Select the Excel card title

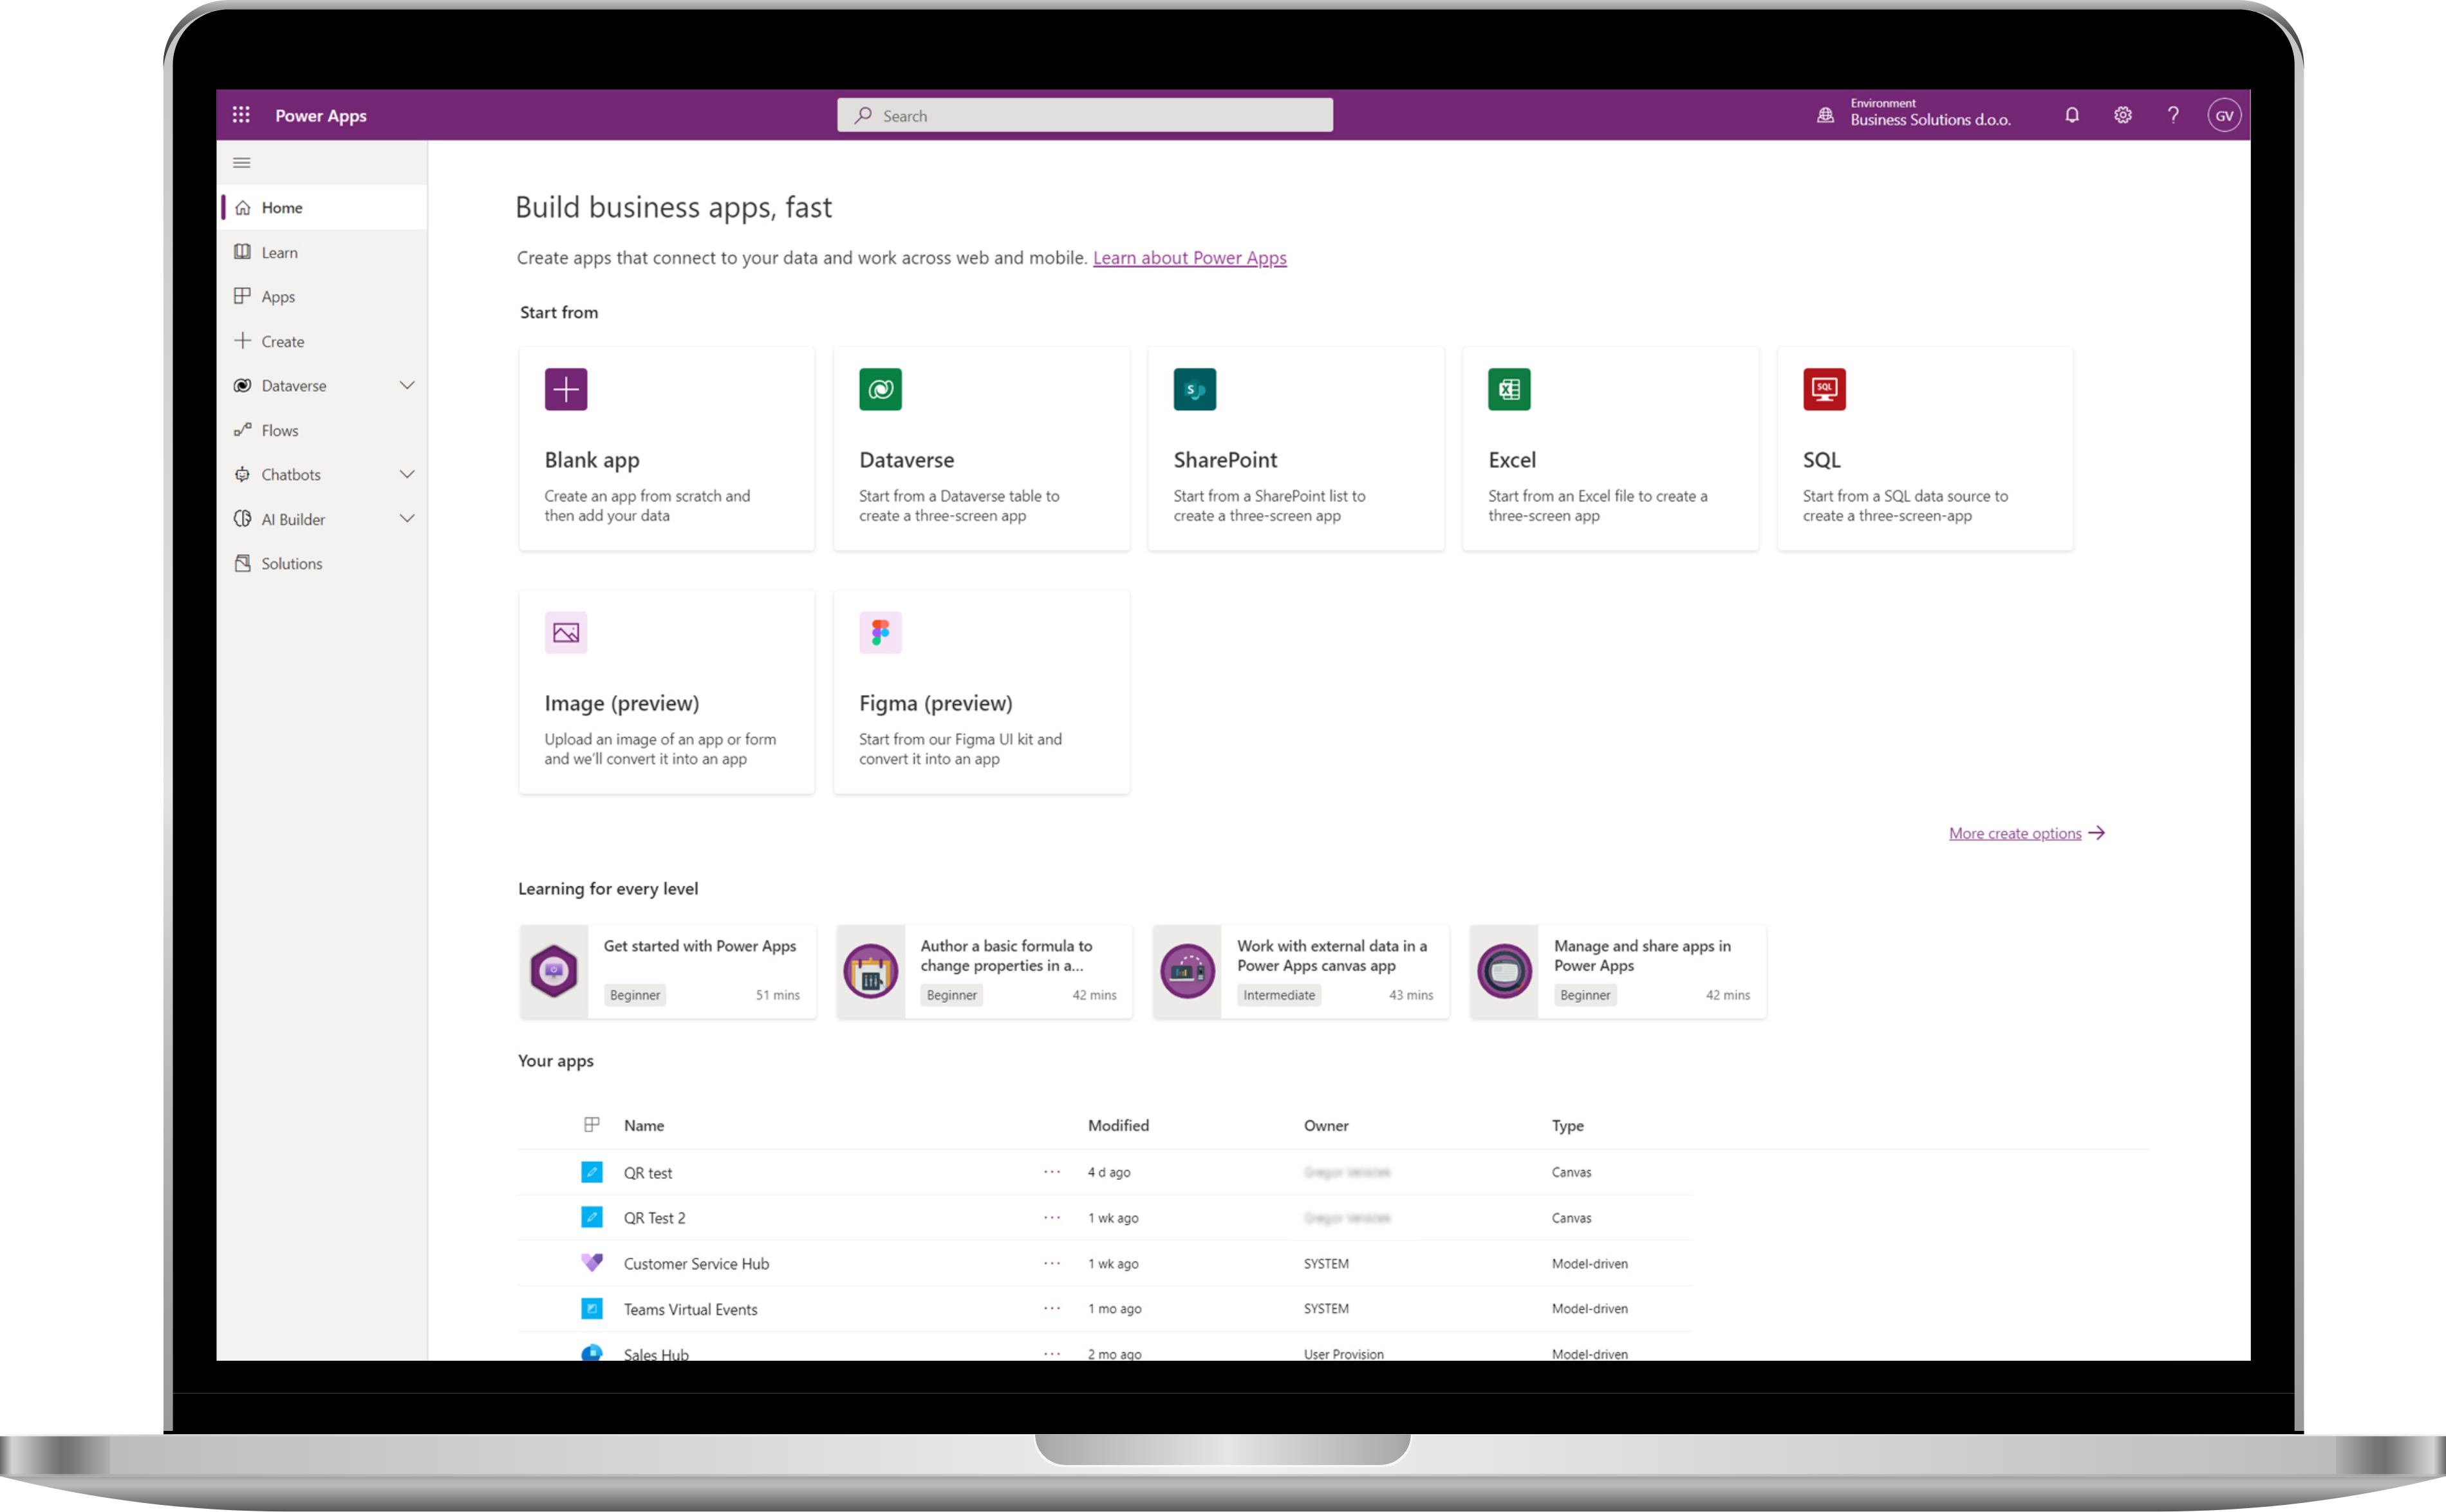[x=1511, y=460]
